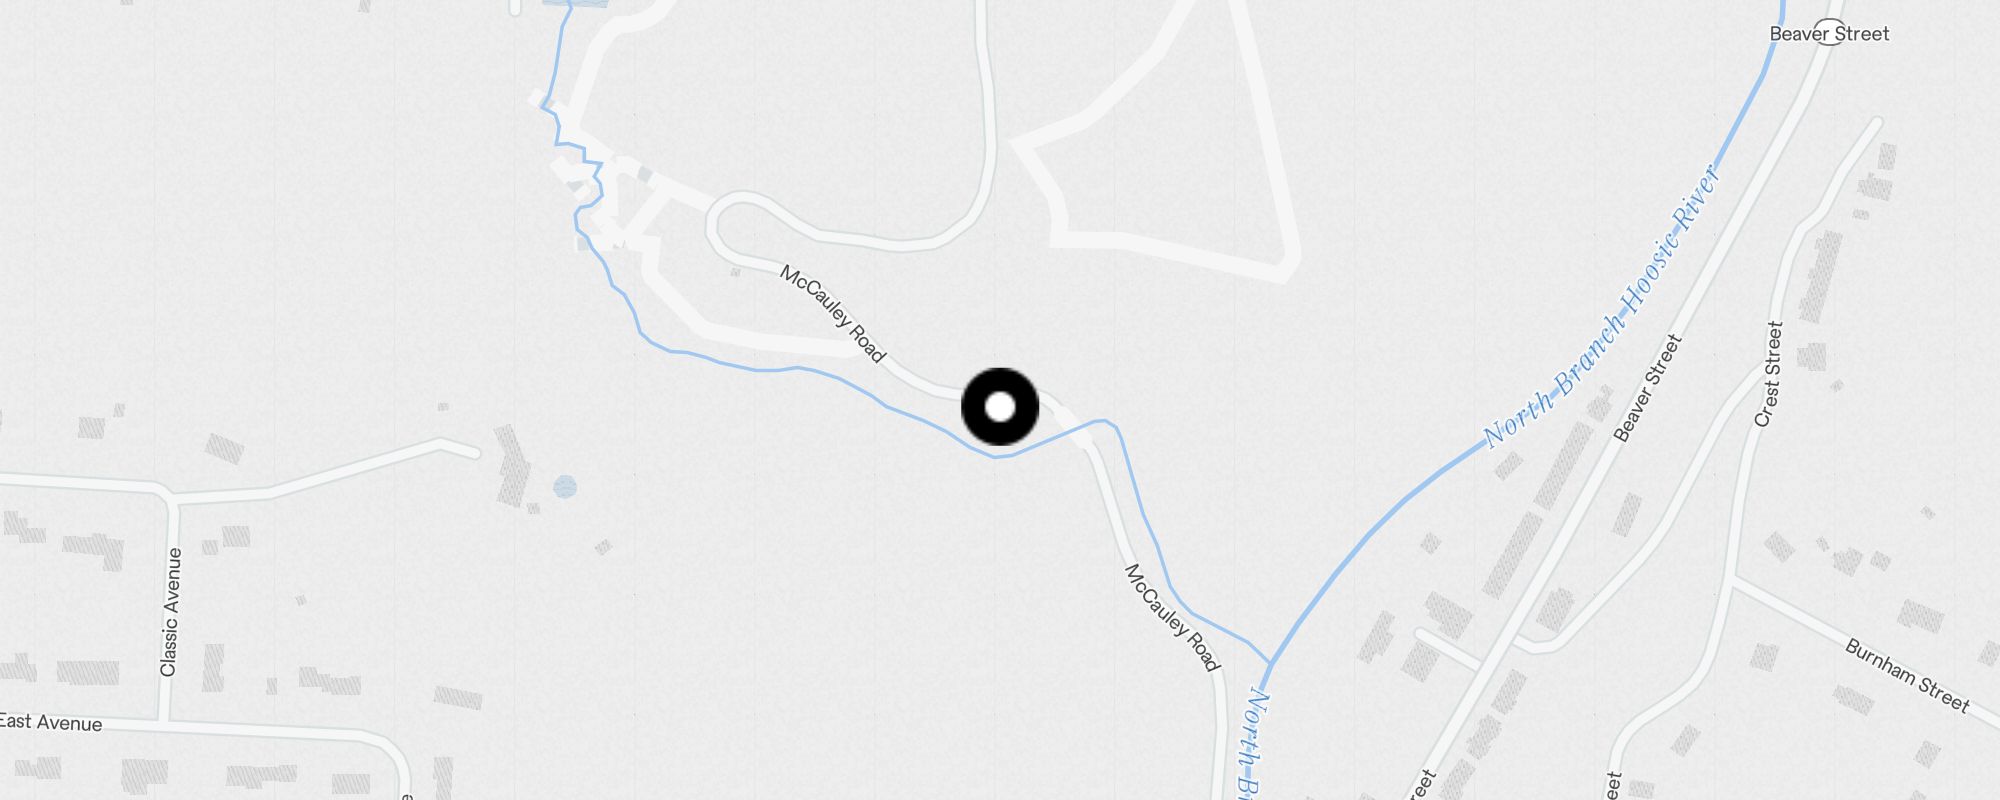Click the cut-off North Branch label at bottom

point(1248,742)
